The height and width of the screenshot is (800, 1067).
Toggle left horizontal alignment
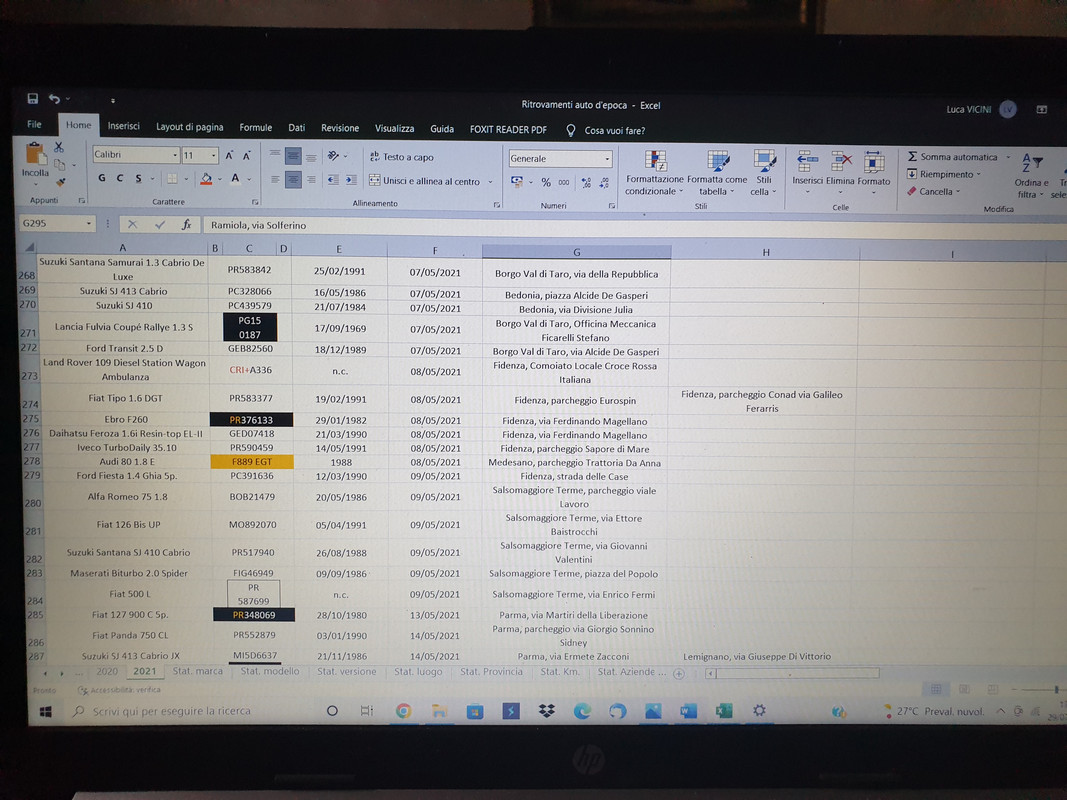click(275, 180)
